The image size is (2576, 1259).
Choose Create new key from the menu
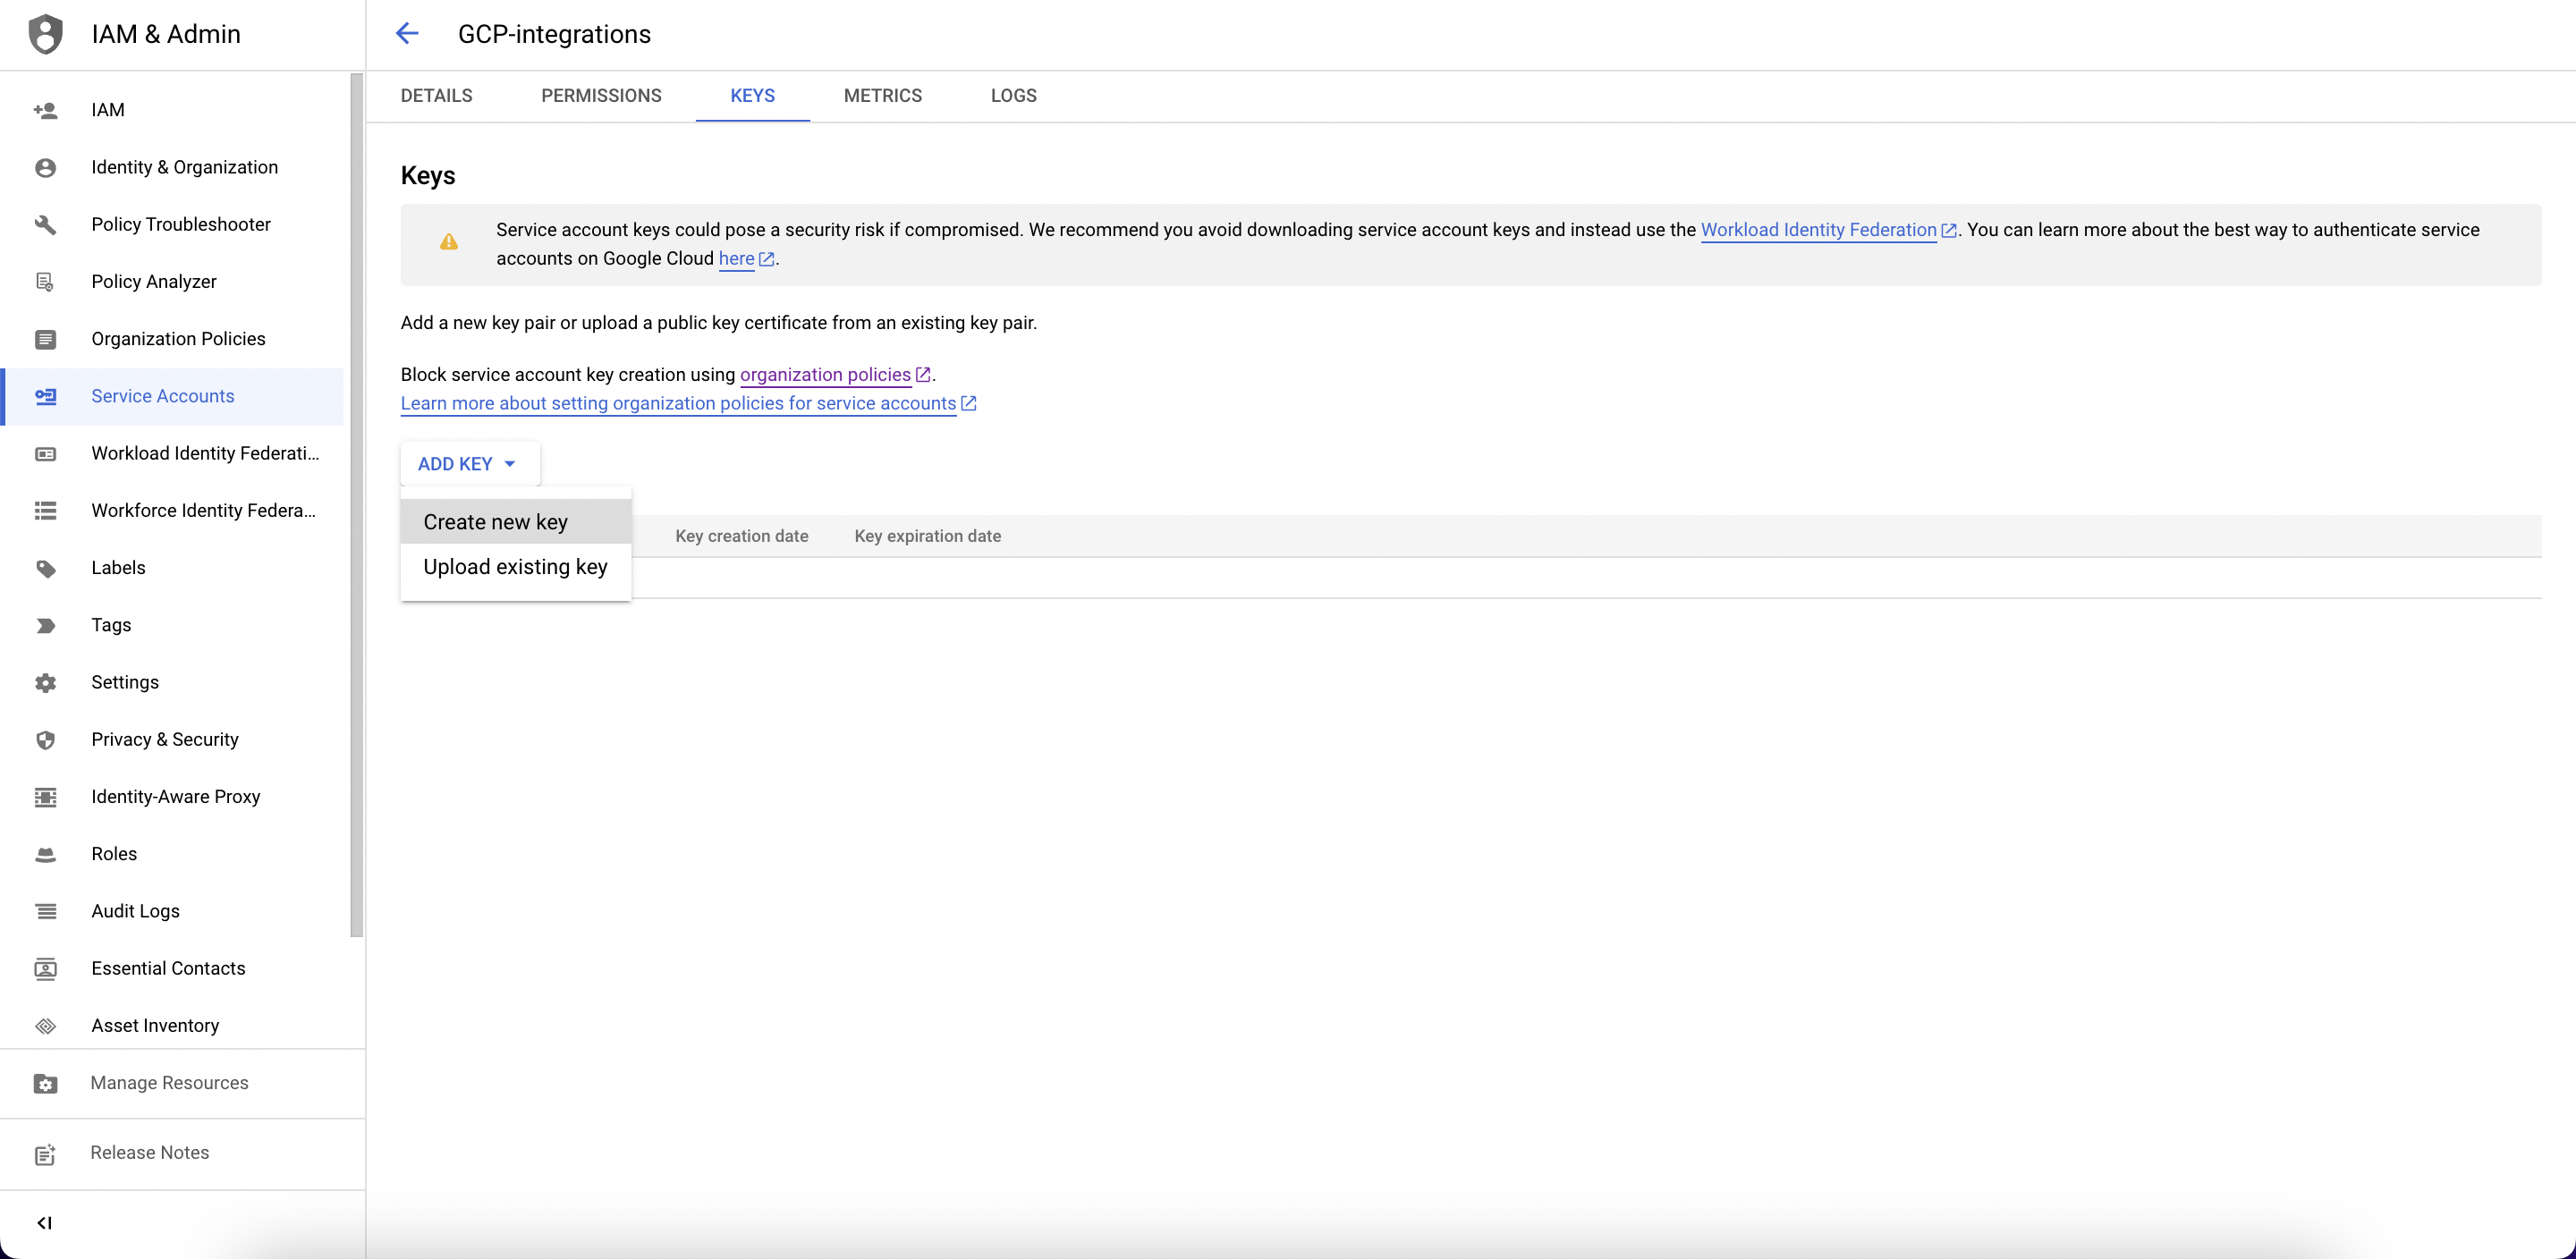(516, 522)
